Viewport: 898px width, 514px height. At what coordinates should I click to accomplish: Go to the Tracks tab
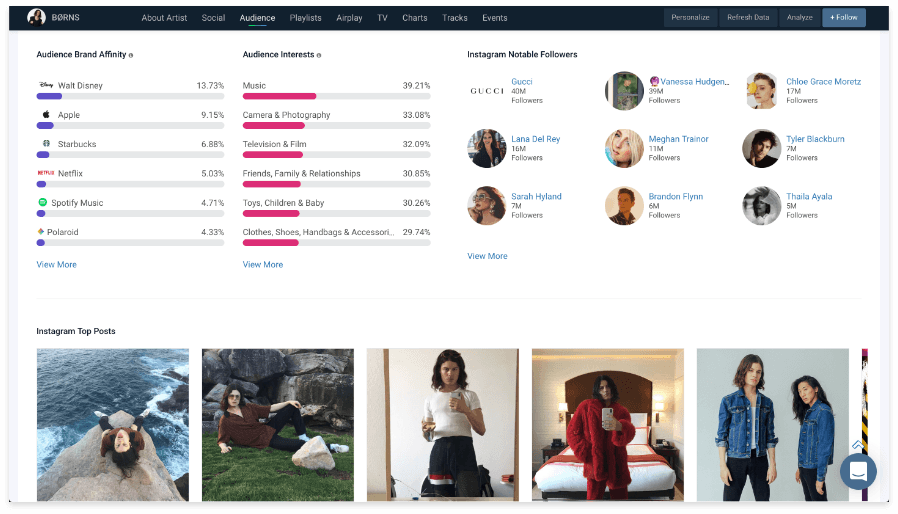[455, 18]
